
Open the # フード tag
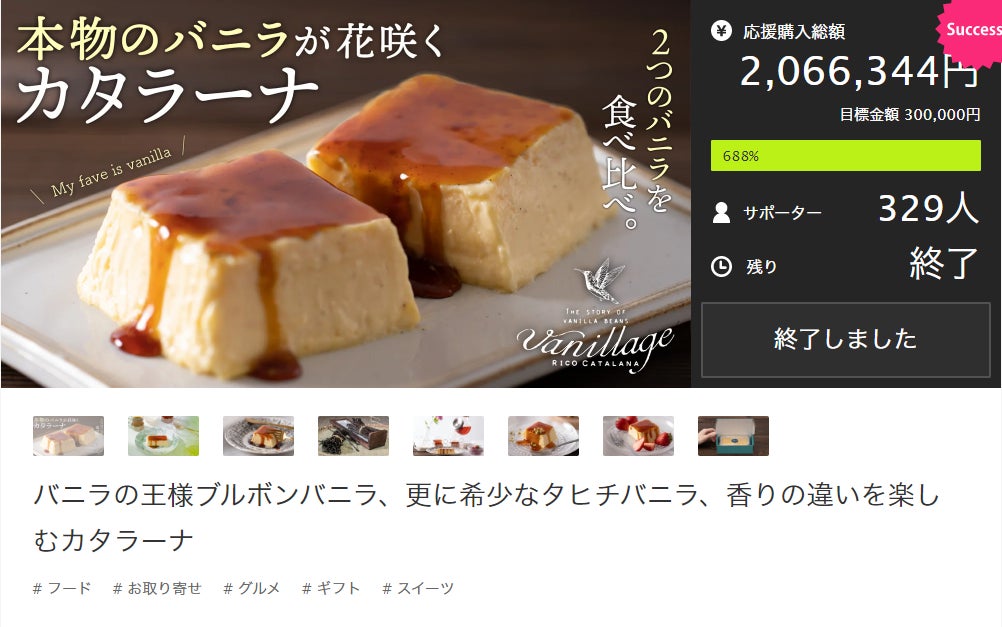pyautogui.click(x=62, y=588)
